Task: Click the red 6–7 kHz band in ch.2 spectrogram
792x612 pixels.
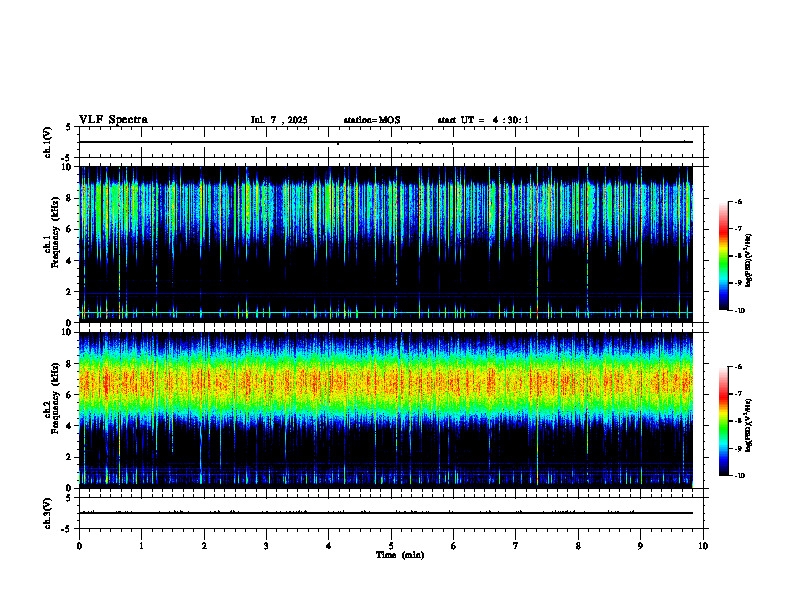Action: click(x=386, y=382)
